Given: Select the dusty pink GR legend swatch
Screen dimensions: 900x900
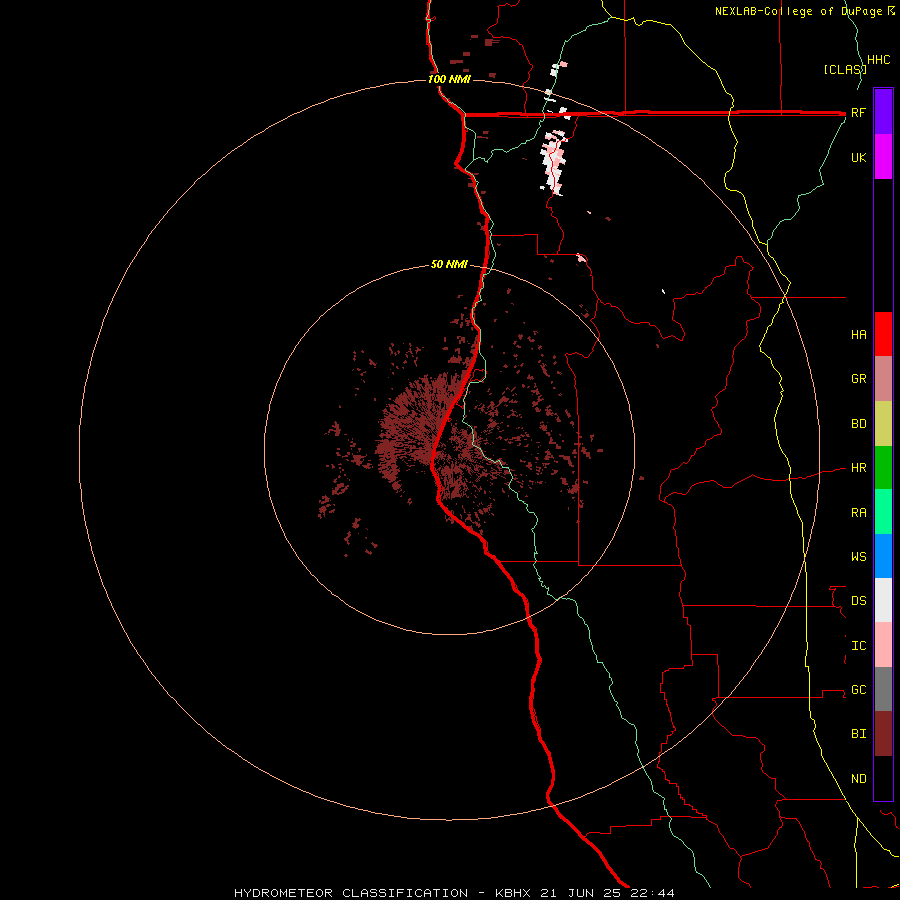Looking at the screenshot, I should [883, 379].
